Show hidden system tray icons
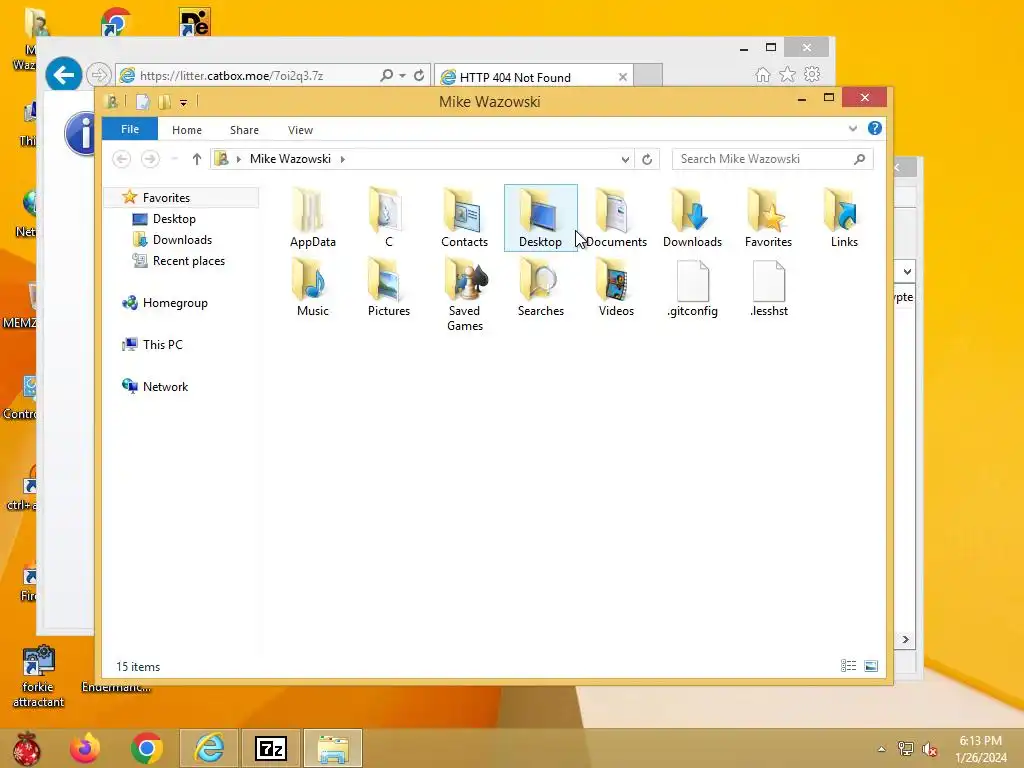Viewport: 1024px width, 768px height. [x=882, y=749]
